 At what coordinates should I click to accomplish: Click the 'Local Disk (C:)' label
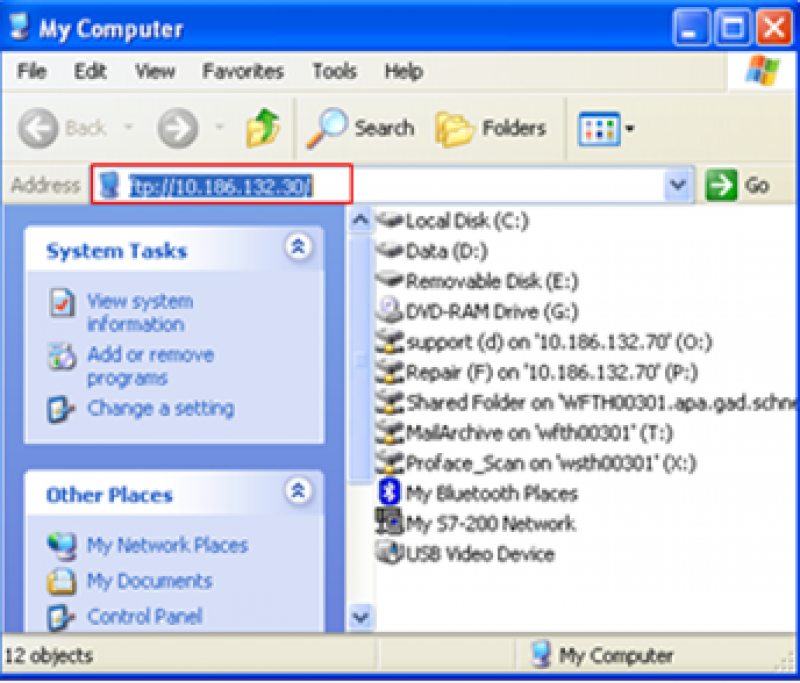coord(467,221)
